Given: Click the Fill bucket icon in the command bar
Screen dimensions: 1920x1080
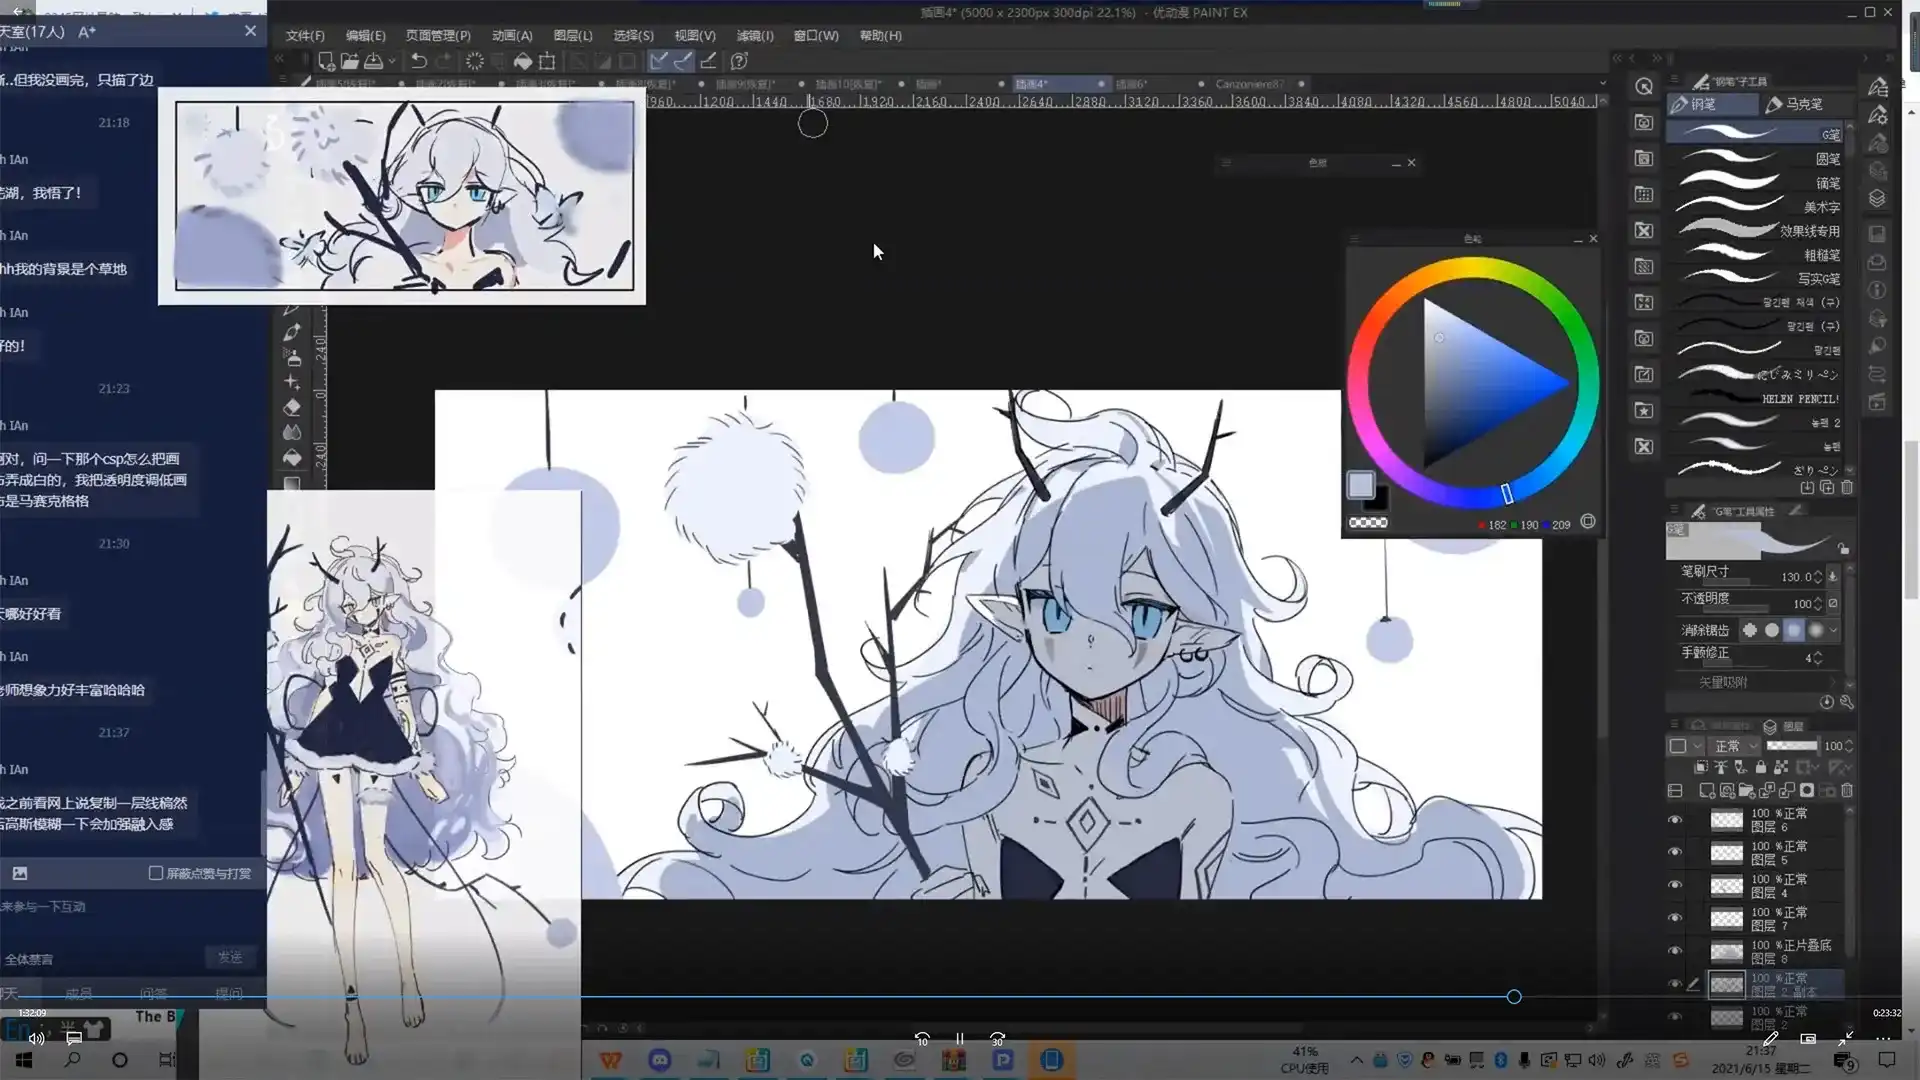Looking at the screenshot, I should [522, 61].
